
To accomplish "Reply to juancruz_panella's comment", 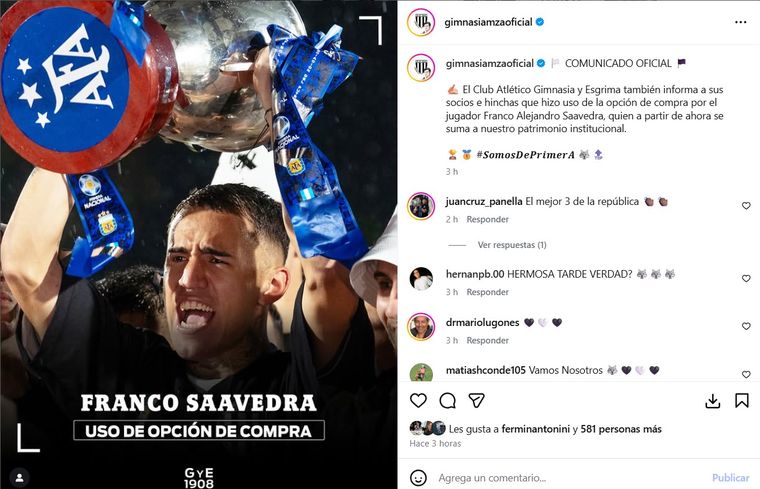I will pyautogui.click(x=488, y=220).
